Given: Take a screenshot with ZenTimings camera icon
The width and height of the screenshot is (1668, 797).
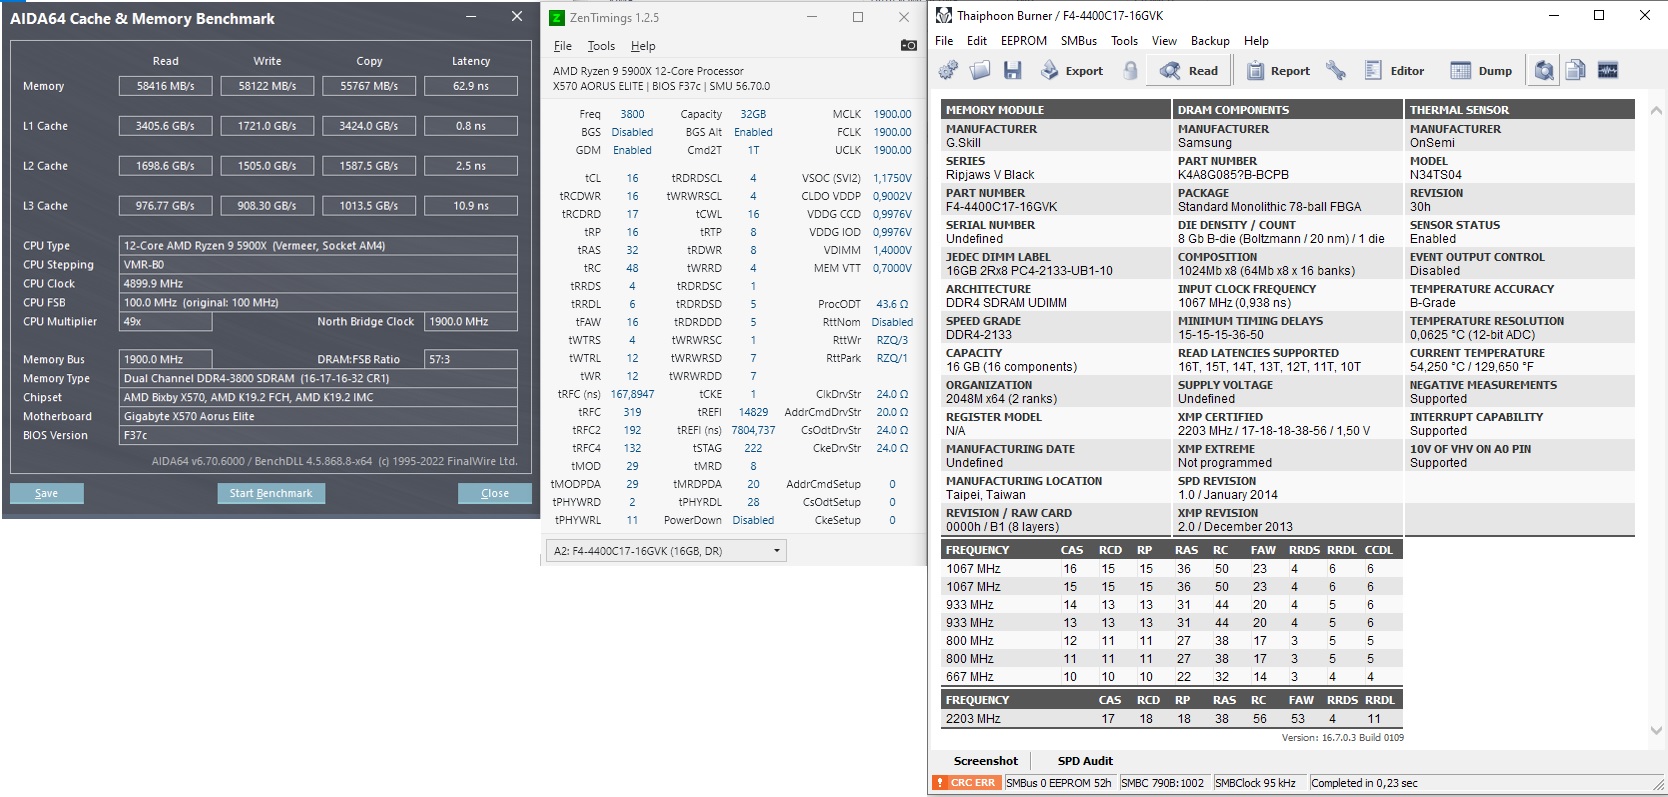Looking at the screenshot, I should pyautogui.click(x=908, y=45).
